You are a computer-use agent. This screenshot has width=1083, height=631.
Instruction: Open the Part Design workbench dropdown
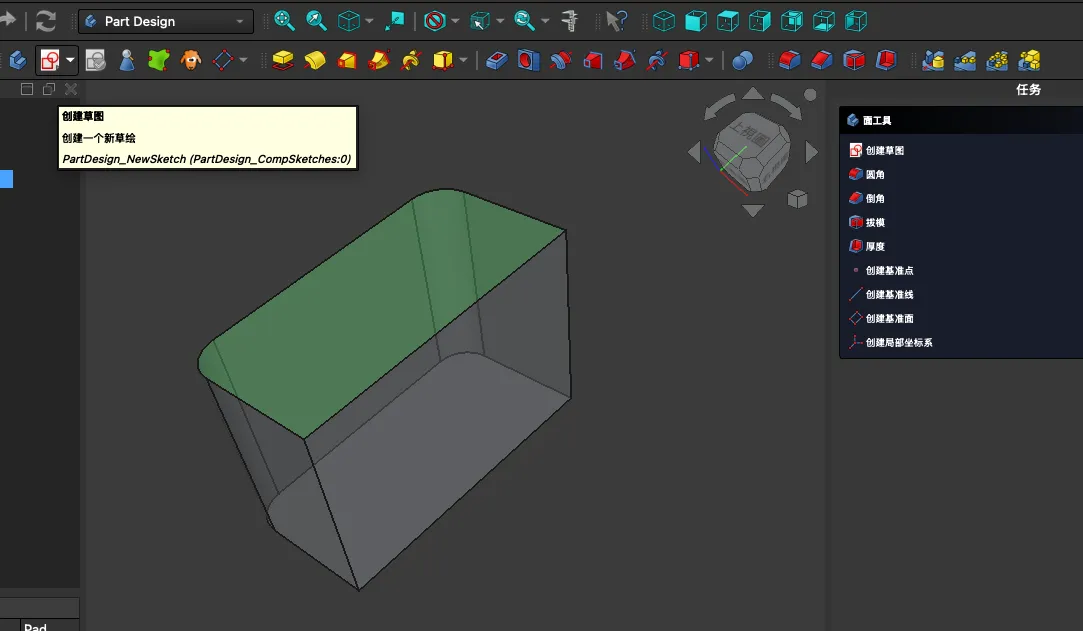coord(166,21)
